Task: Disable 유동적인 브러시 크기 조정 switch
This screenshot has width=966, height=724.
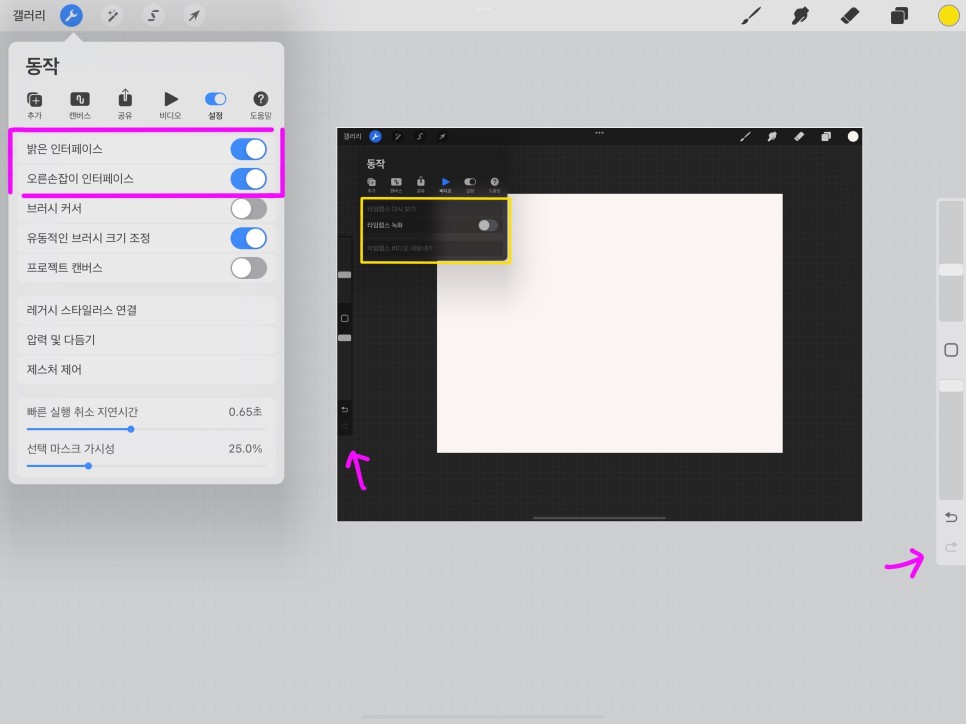Action: [249, 238]
